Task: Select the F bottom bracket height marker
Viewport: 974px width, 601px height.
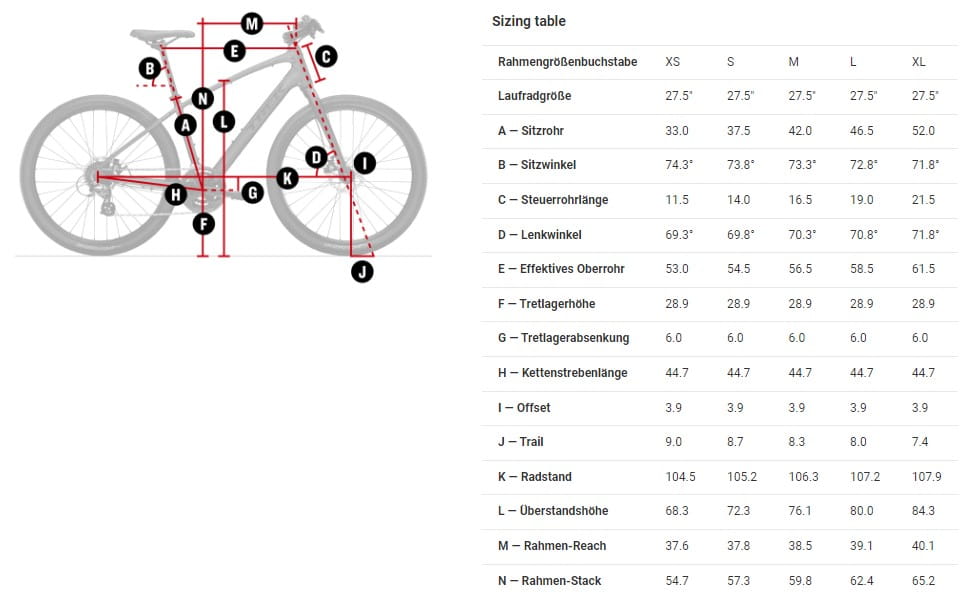Action: (x=204, y=224)
